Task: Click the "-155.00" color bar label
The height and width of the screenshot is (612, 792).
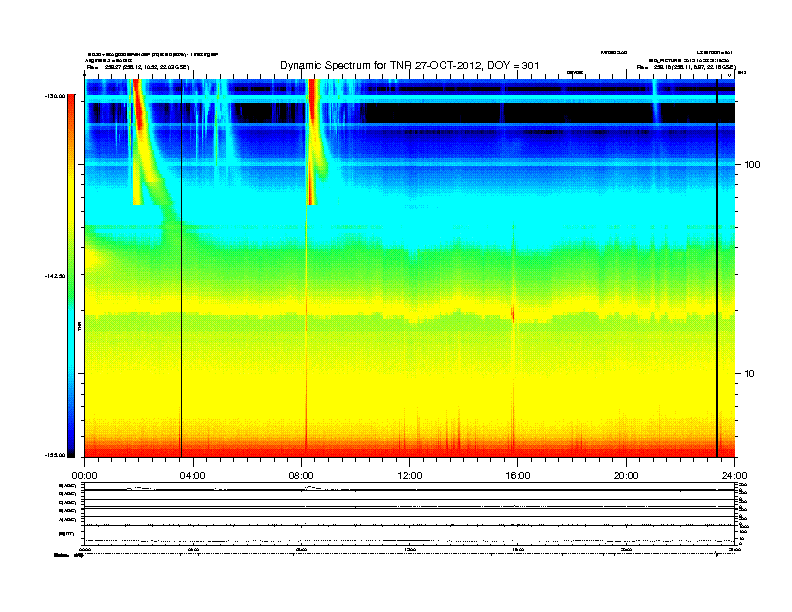Action: (54, 455)
